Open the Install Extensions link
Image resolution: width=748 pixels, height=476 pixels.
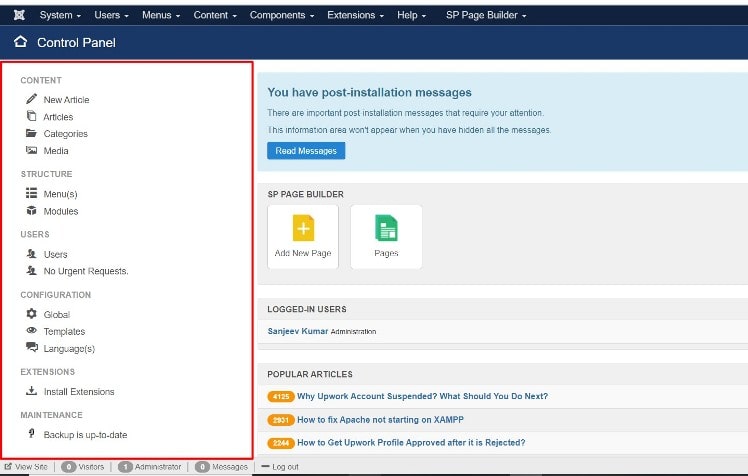[x=79, y=392]
